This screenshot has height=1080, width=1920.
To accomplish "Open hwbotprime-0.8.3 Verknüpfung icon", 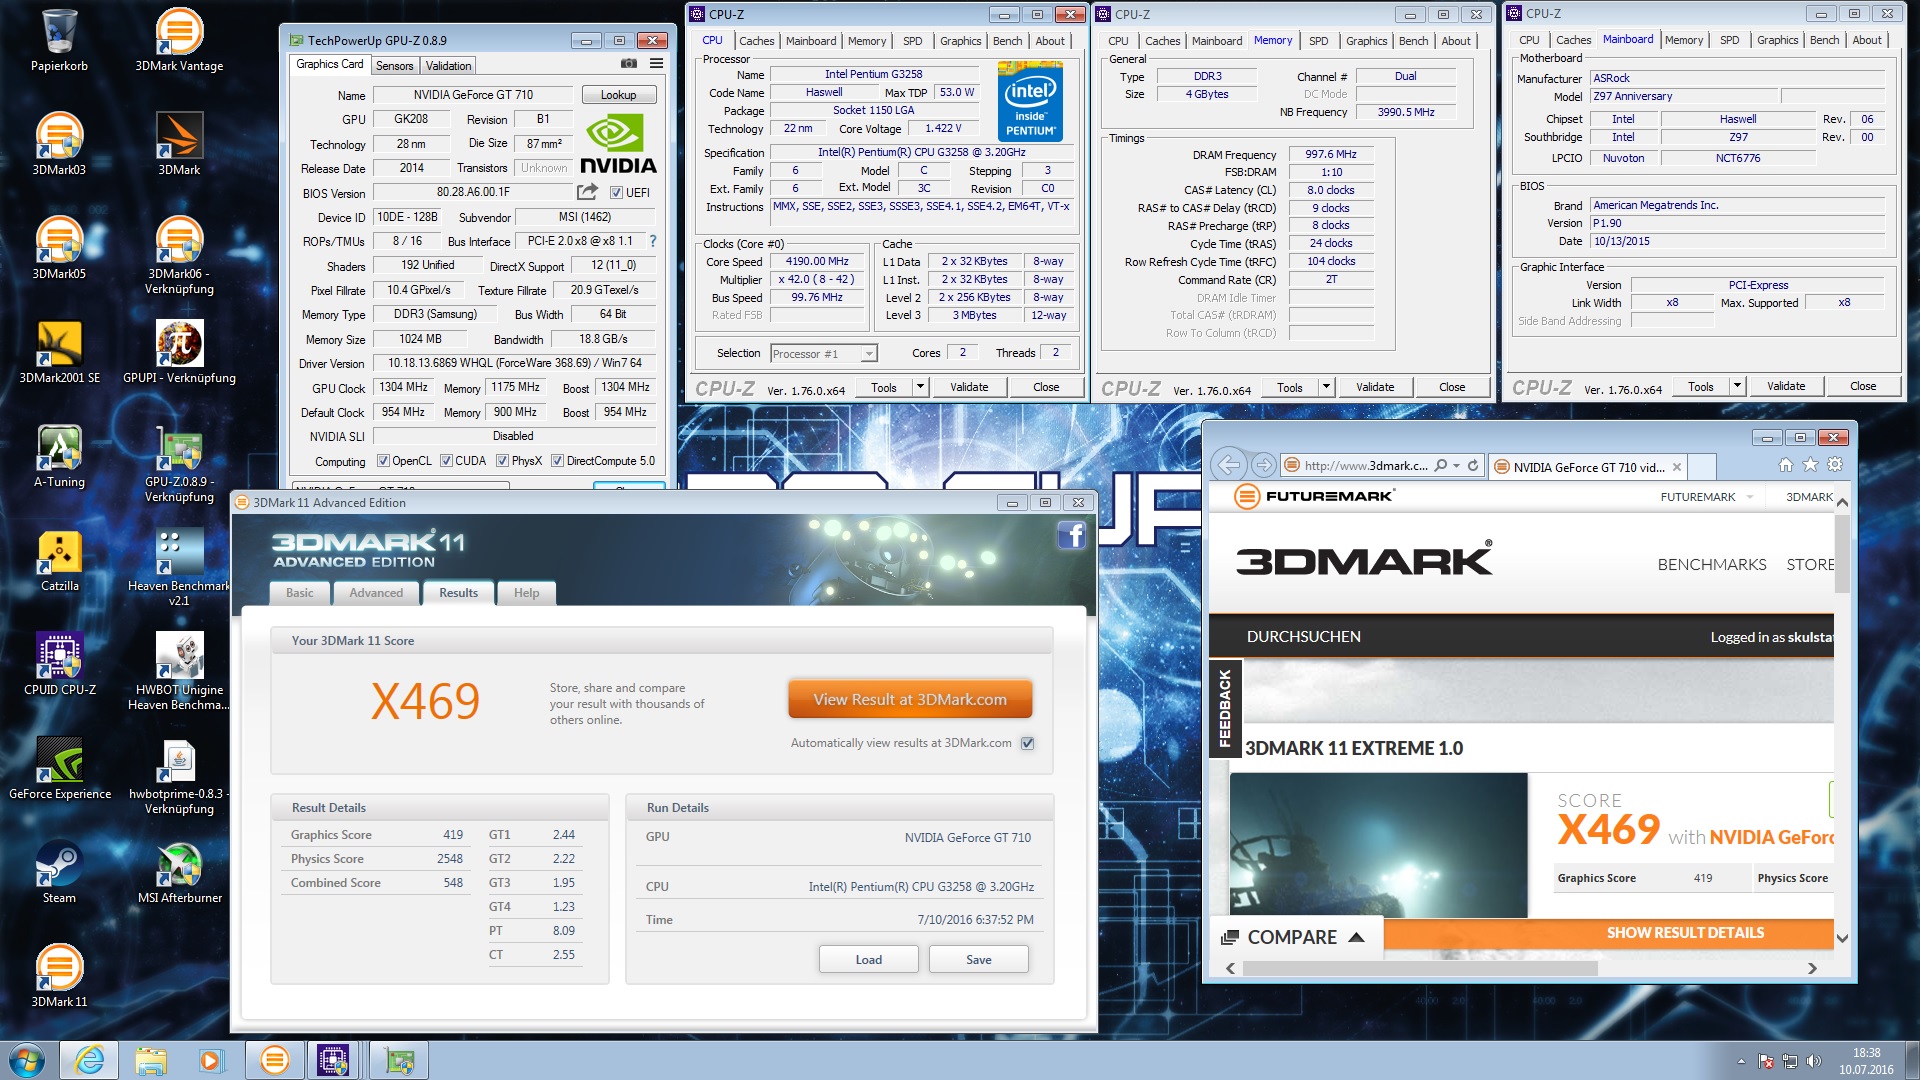I will tap(179, 775).
